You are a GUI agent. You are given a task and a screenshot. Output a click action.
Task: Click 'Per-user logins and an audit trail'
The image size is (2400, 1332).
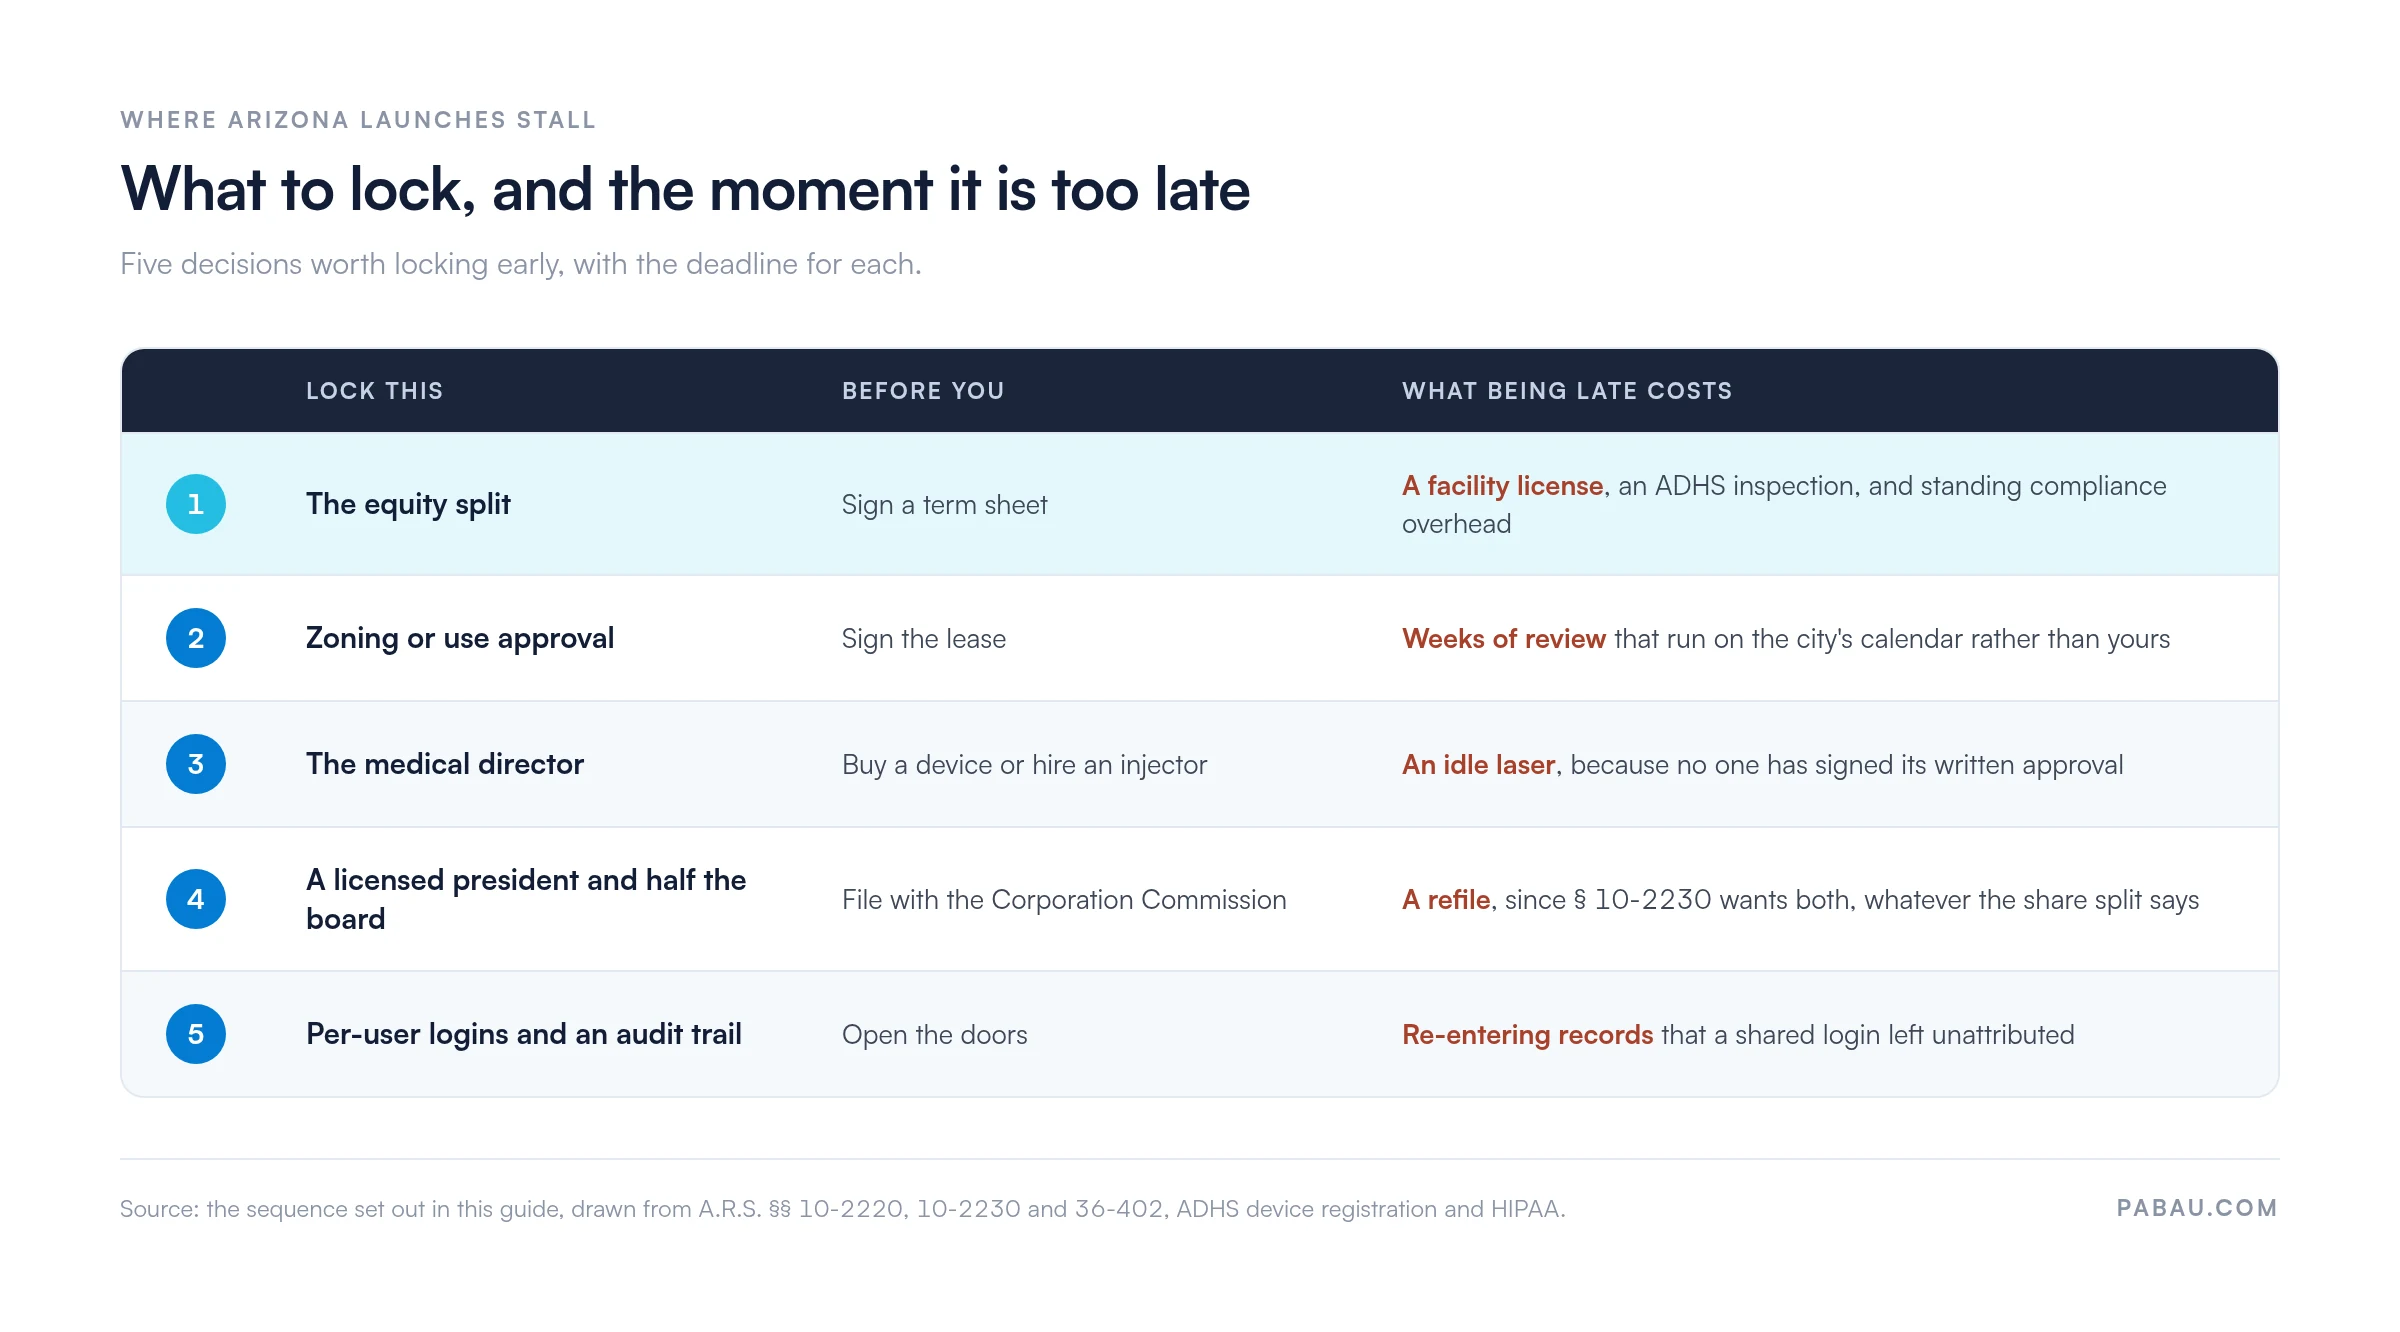pos(524,1034)
